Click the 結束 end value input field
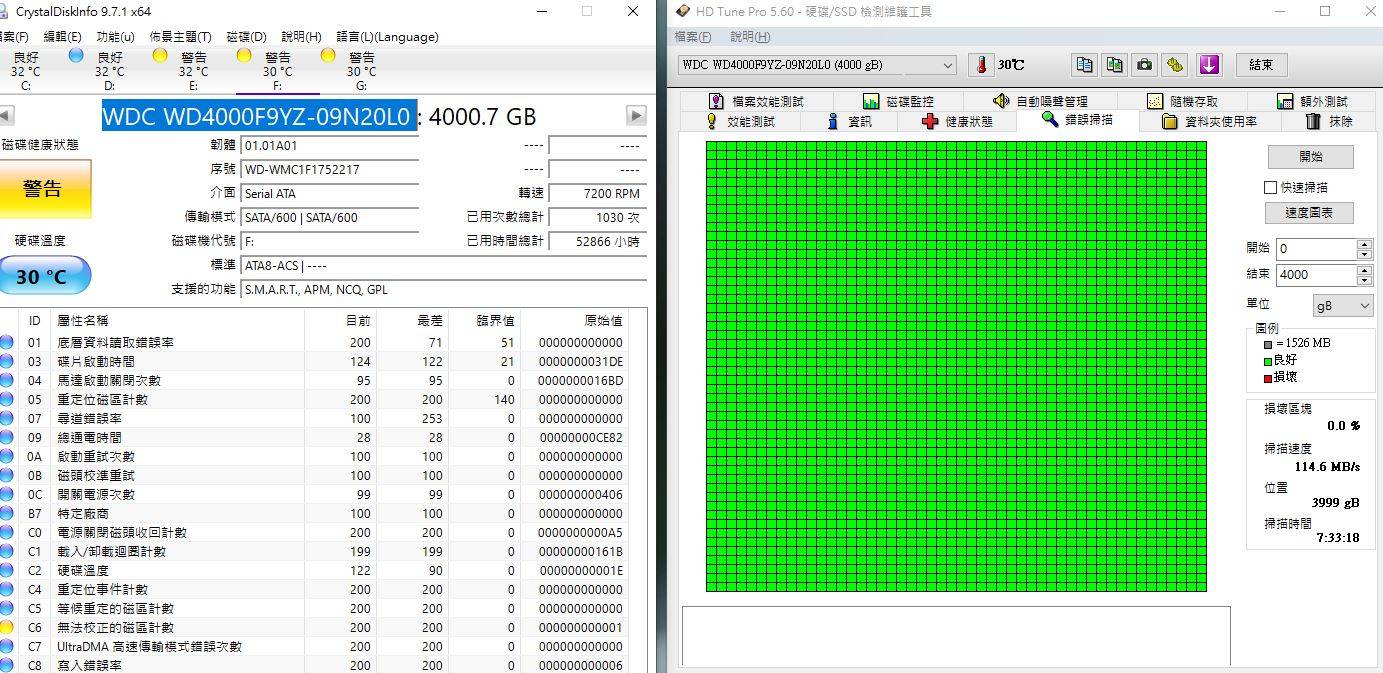Image resolution: width=1383 pixels, height=673 pixels. [x=1317, y=275]
